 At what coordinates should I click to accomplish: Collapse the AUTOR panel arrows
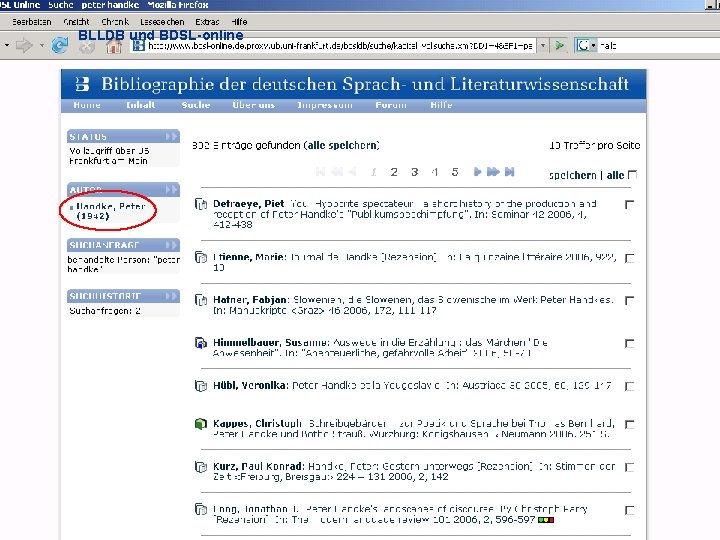171,190
